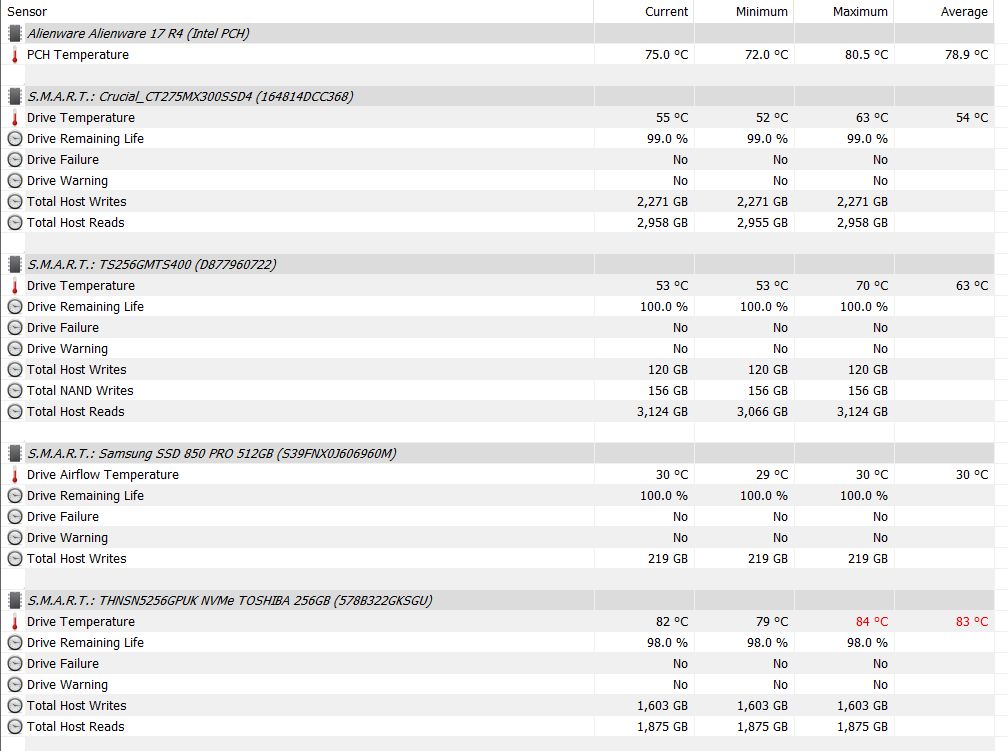Screen dimensions: 1008x751
Task: Click the Maximum column header
Action: [x=860, y=12]
